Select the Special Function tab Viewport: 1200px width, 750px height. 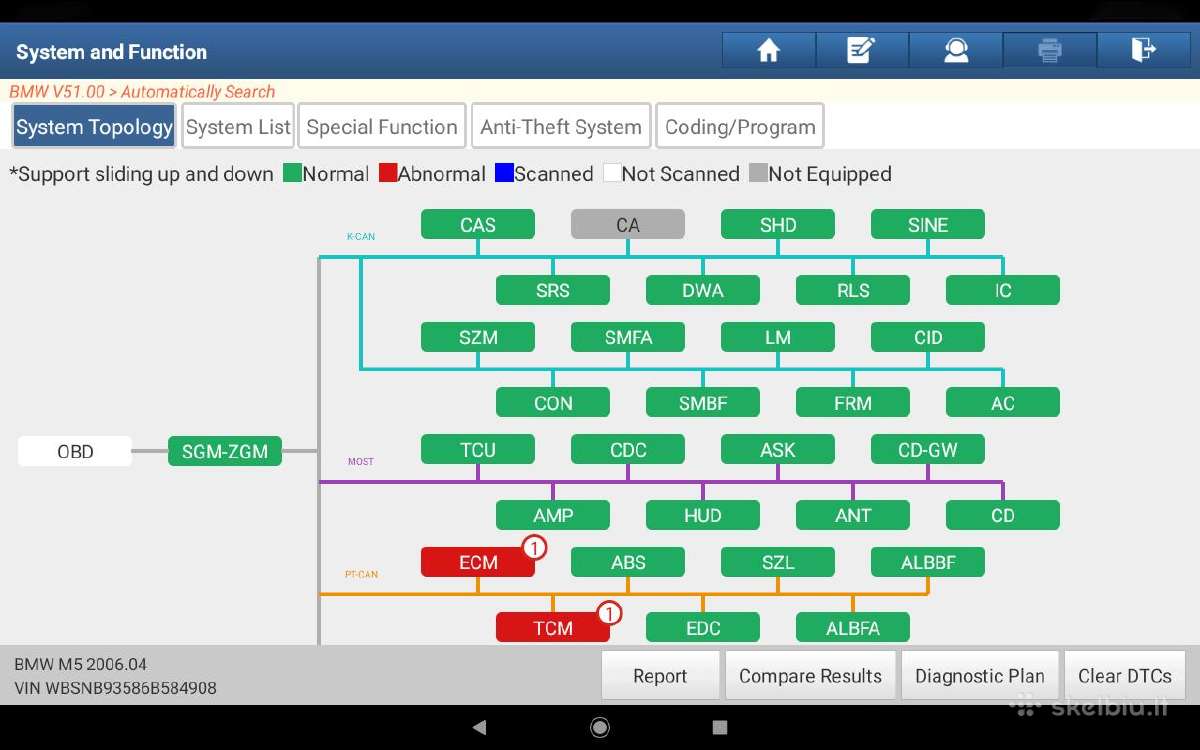point(382,127)
